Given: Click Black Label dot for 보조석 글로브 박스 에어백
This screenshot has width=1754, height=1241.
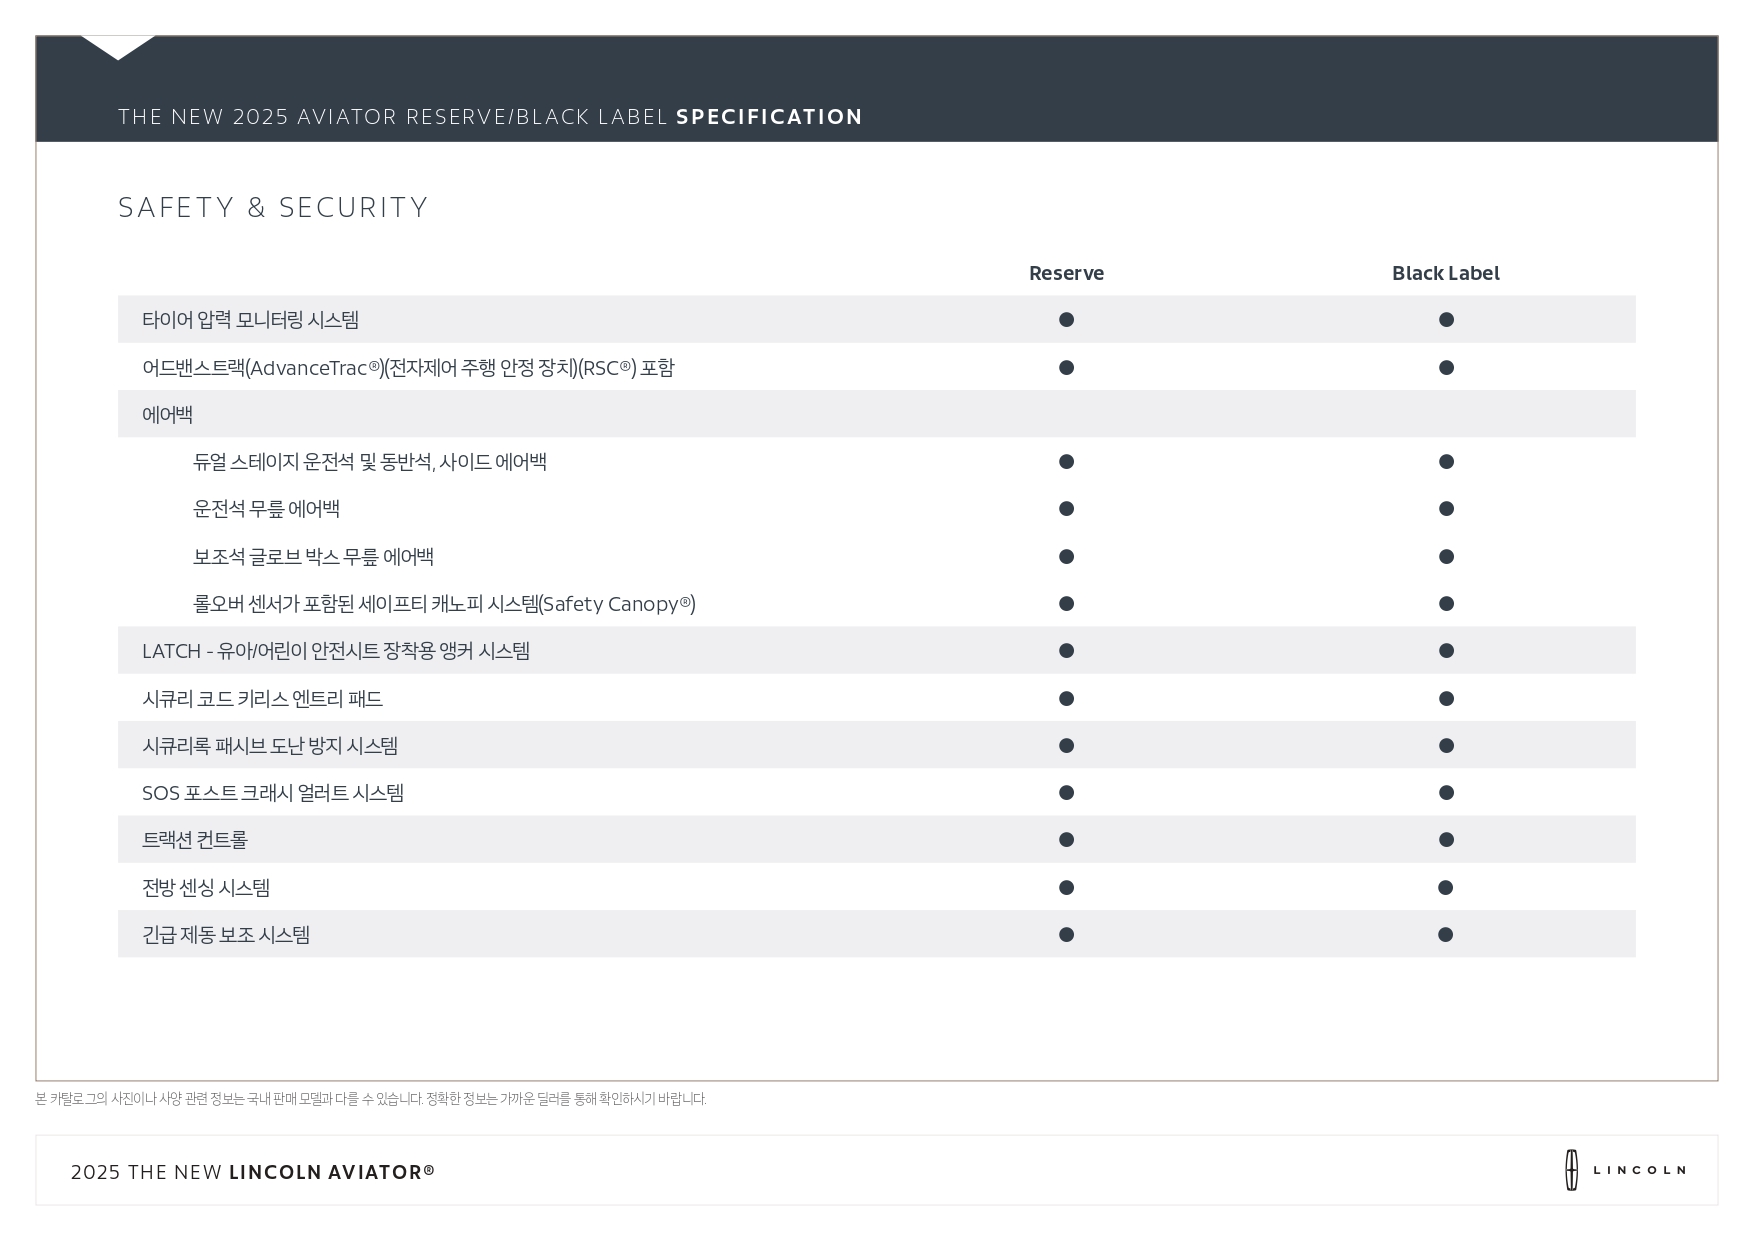Looking at the screenshot, I should [1446, 557].
